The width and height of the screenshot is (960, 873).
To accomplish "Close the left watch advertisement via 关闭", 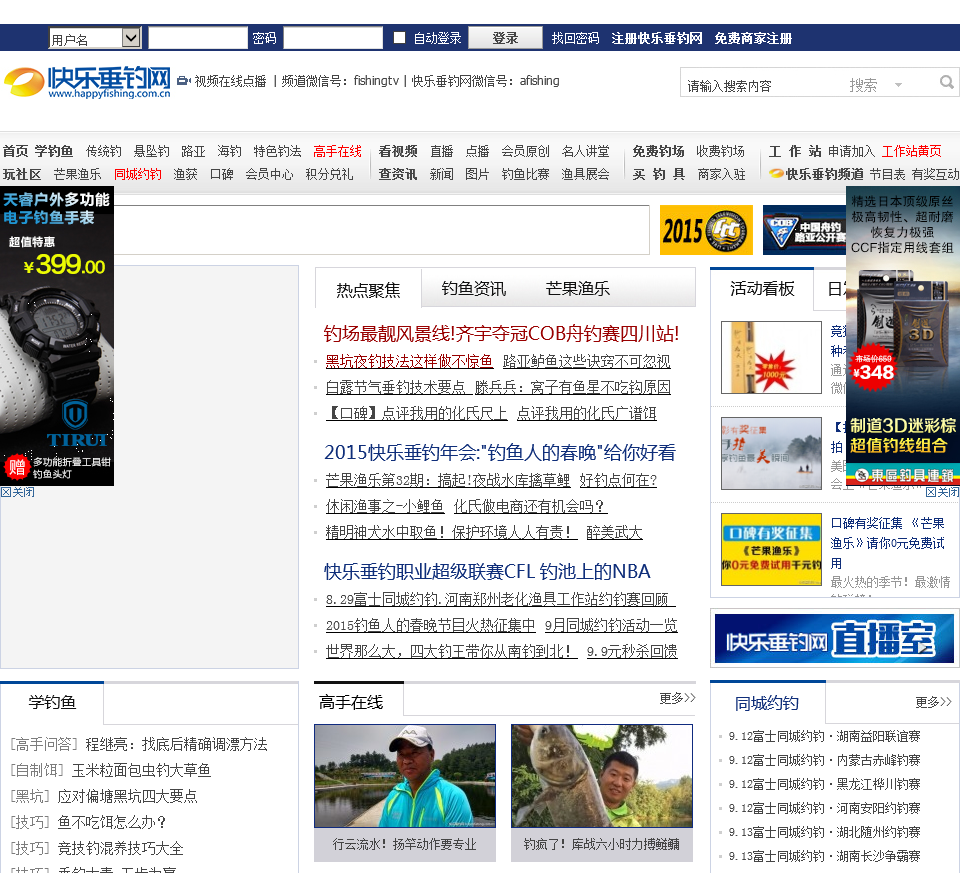I will coord(17,492).
